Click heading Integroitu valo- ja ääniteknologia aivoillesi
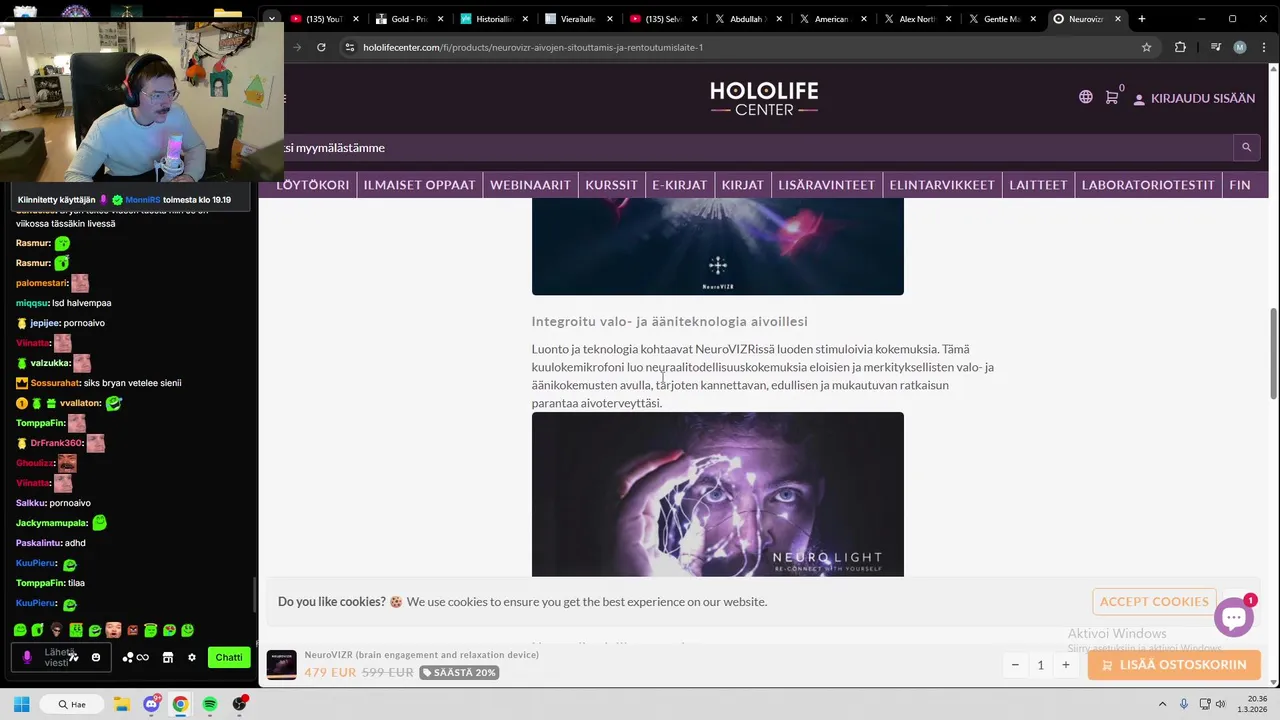This screenshot has height=720, width=1280. click(669, 321)
